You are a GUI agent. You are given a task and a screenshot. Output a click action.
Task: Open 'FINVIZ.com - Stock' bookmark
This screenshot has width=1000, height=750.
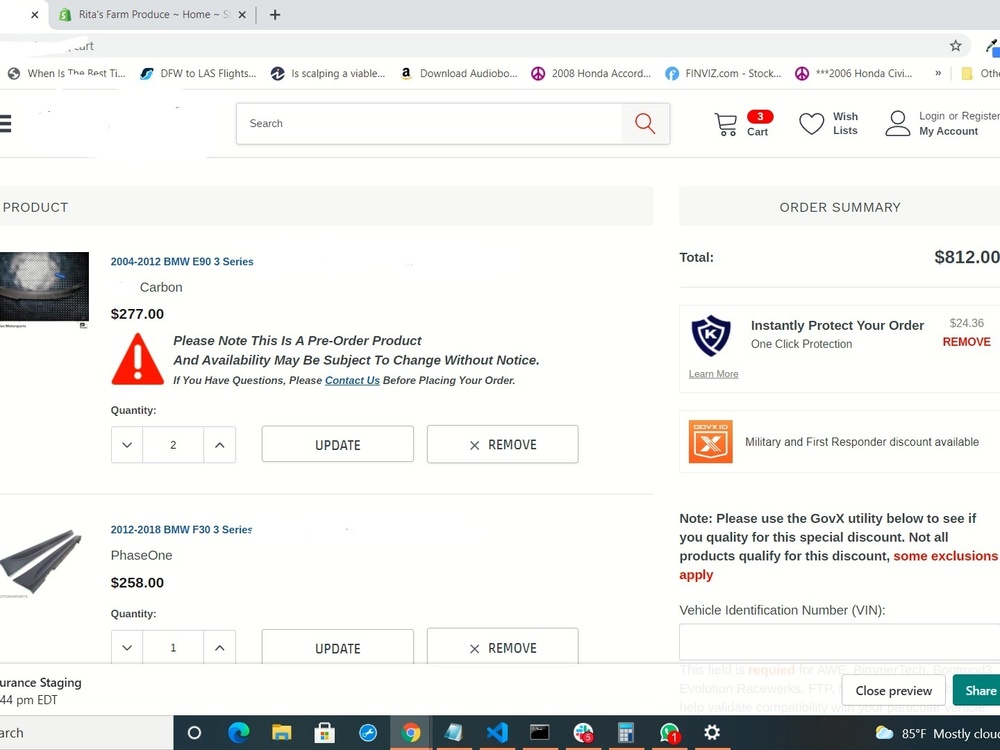723,73
